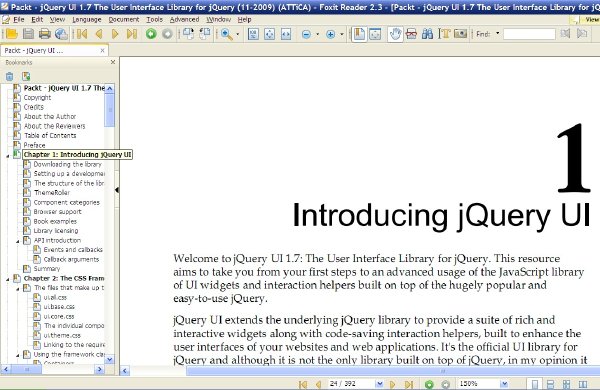
Task: Activate the Snapshot camera tool
Action: pos(460,34)
